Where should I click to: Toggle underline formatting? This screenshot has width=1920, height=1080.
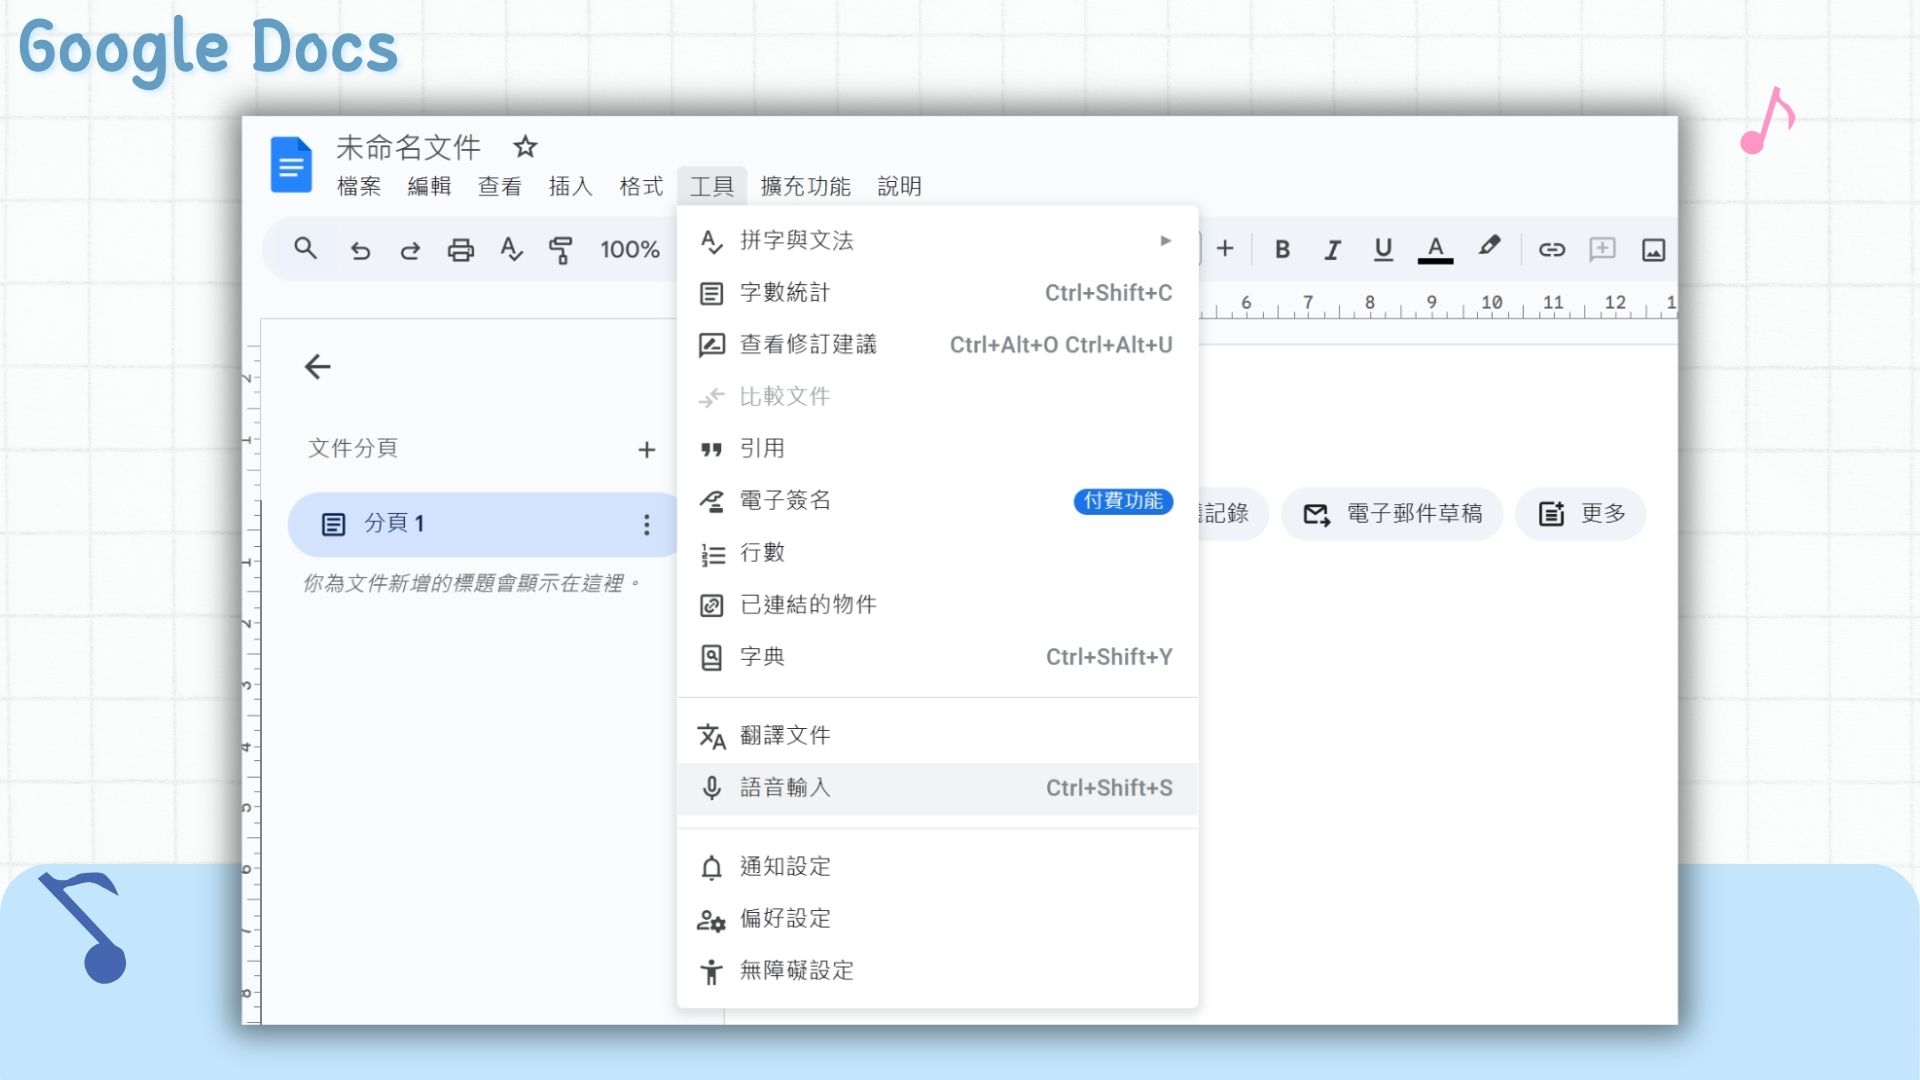[x=1383, y=250]
